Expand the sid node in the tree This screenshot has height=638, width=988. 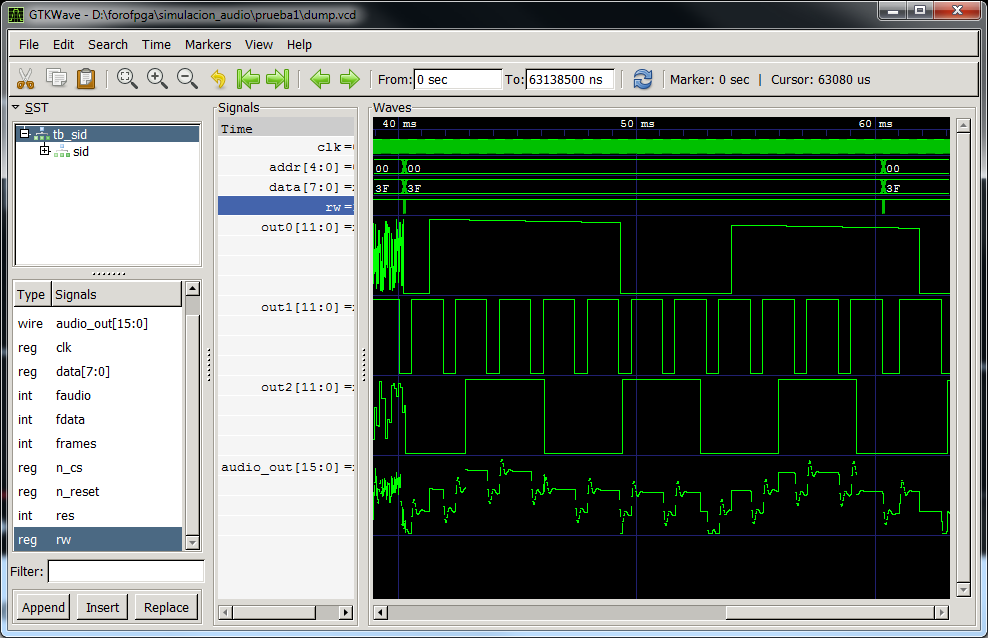click(x=44, y=151)
